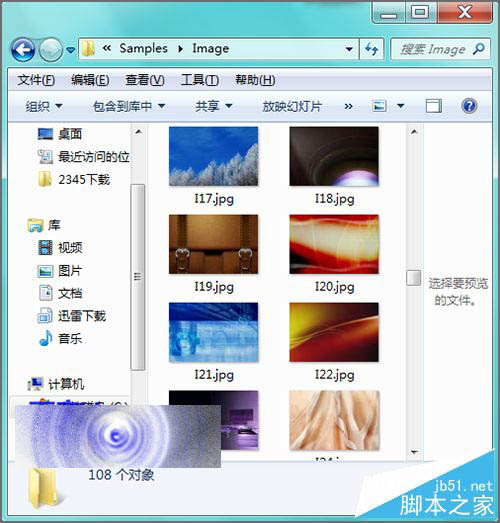Viewport: 500px width, 523px height.
Task: Click the blue help question mark icon
Action: click(x=469, y=106)
